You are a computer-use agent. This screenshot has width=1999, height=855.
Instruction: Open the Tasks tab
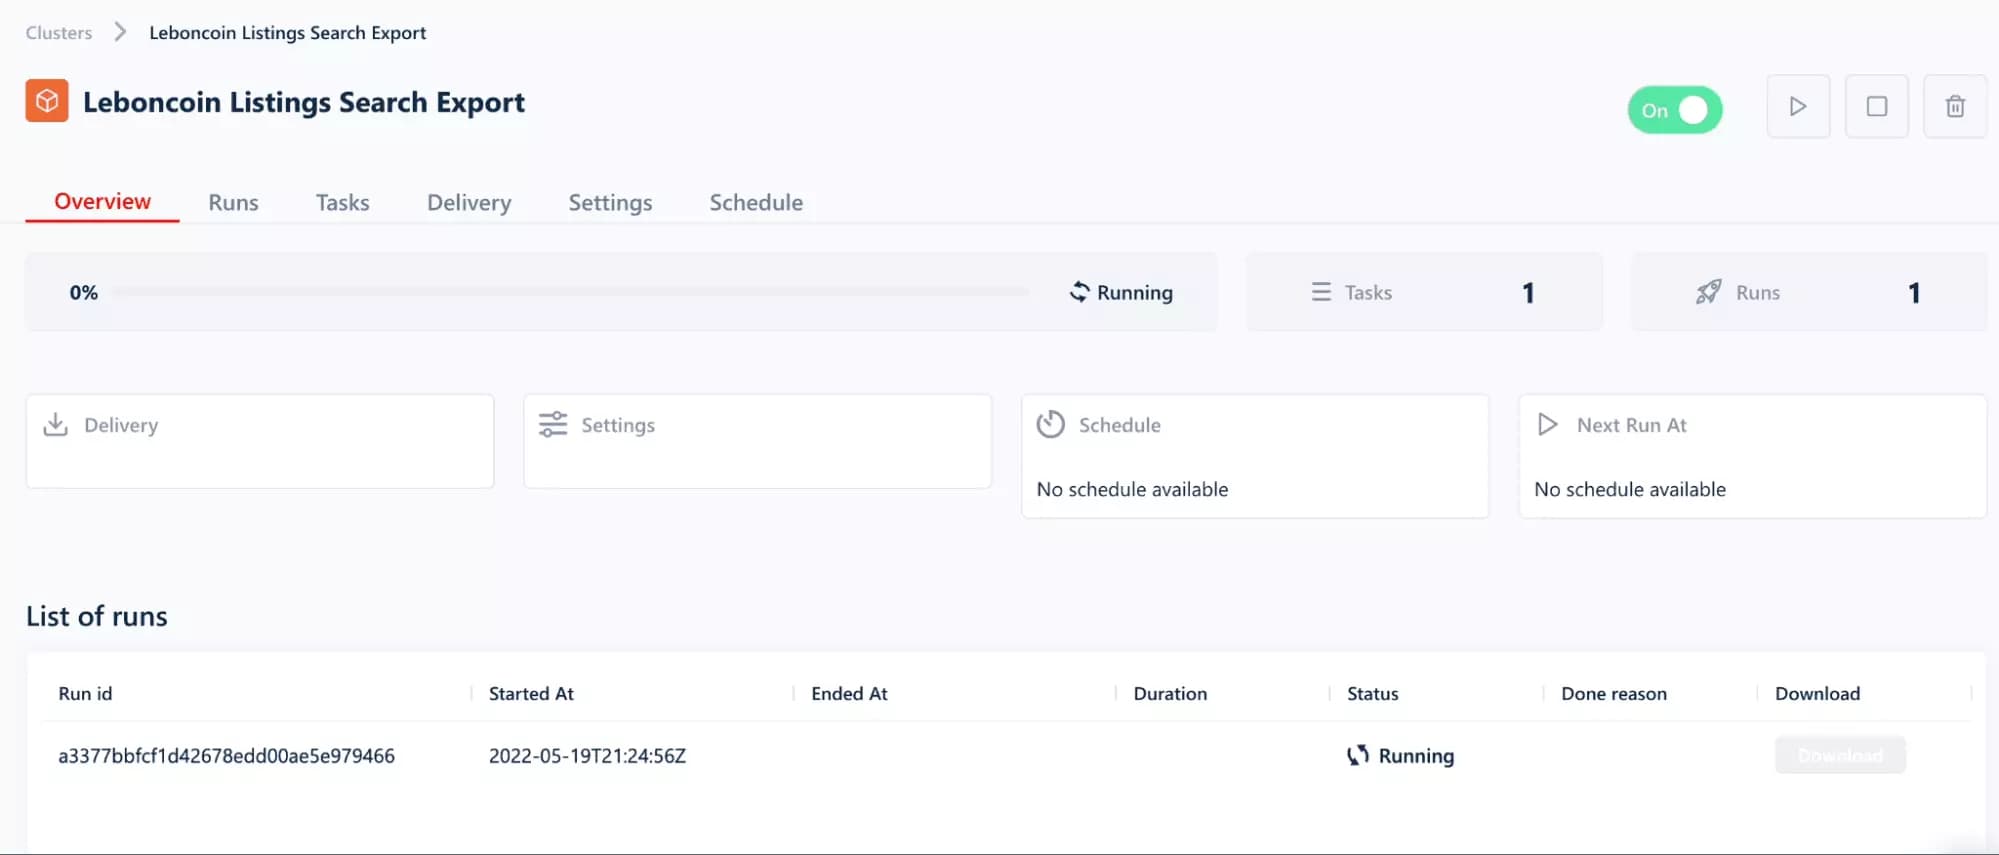[343, 202]
